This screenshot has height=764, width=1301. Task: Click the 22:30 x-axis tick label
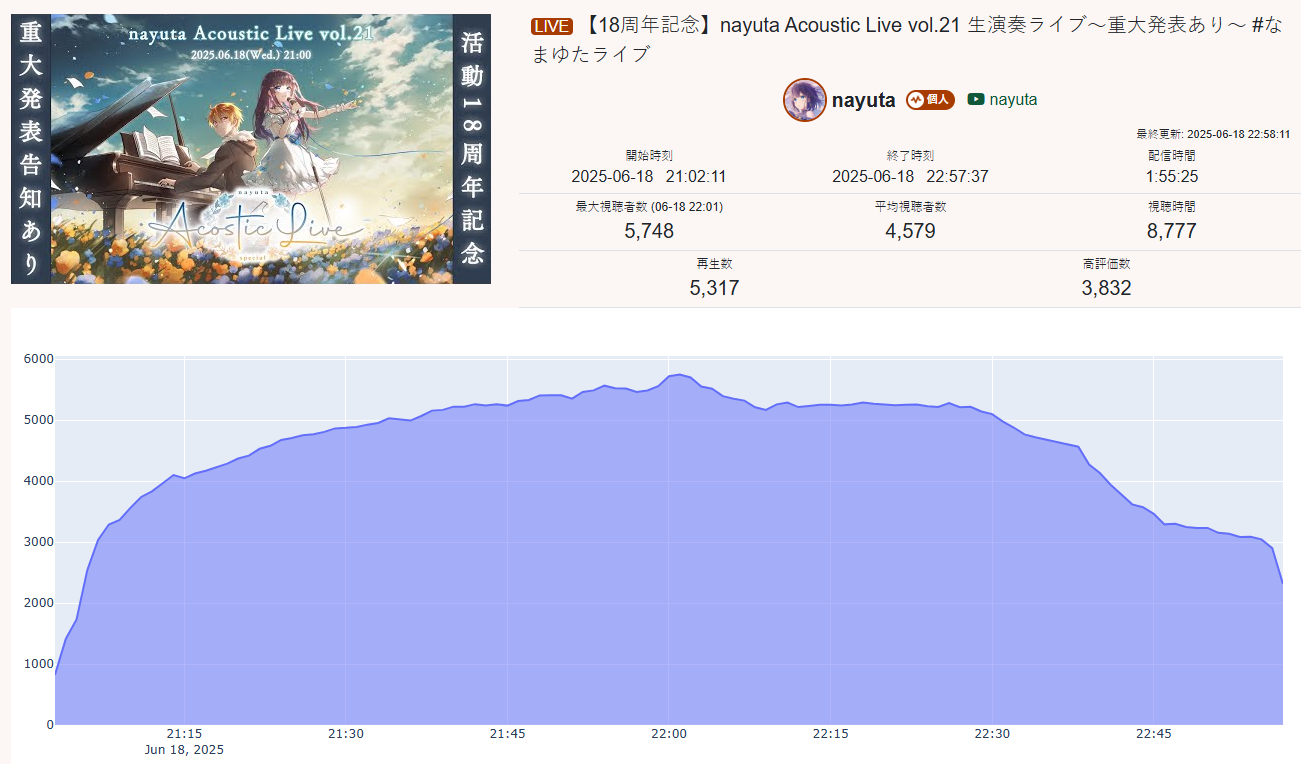[x=992, y=734]
